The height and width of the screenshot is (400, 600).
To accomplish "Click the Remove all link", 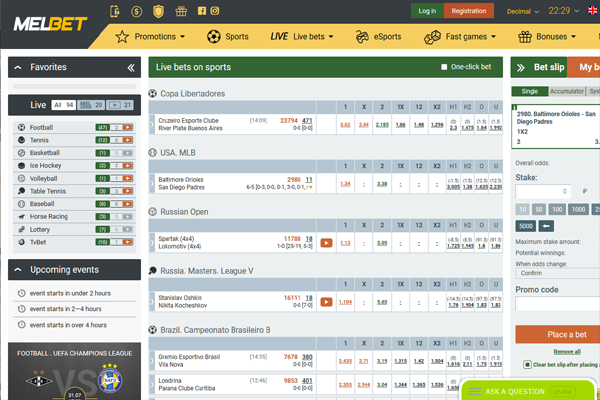I will 567,352.
